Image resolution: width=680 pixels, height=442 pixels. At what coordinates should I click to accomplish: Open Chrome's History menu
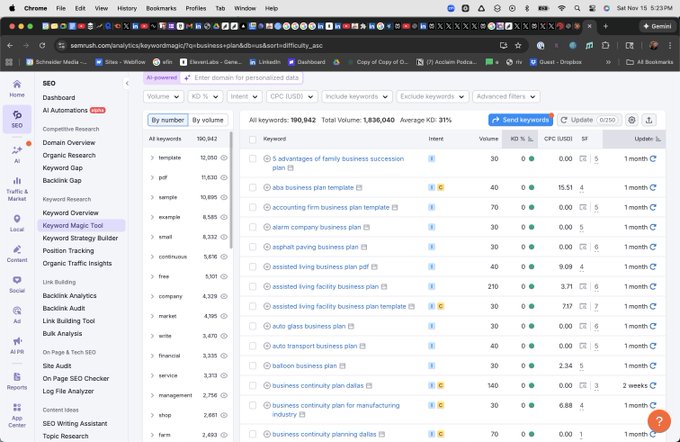[x=127, y=8]
